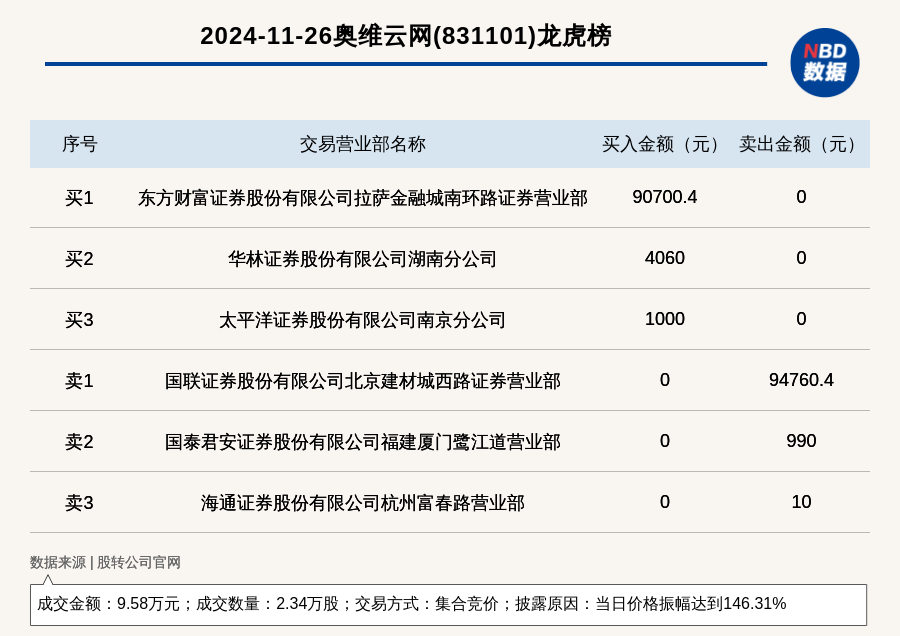This screenshot has height=636, width=900.
Task: Click the buy amount 1000
Action: 665,319
